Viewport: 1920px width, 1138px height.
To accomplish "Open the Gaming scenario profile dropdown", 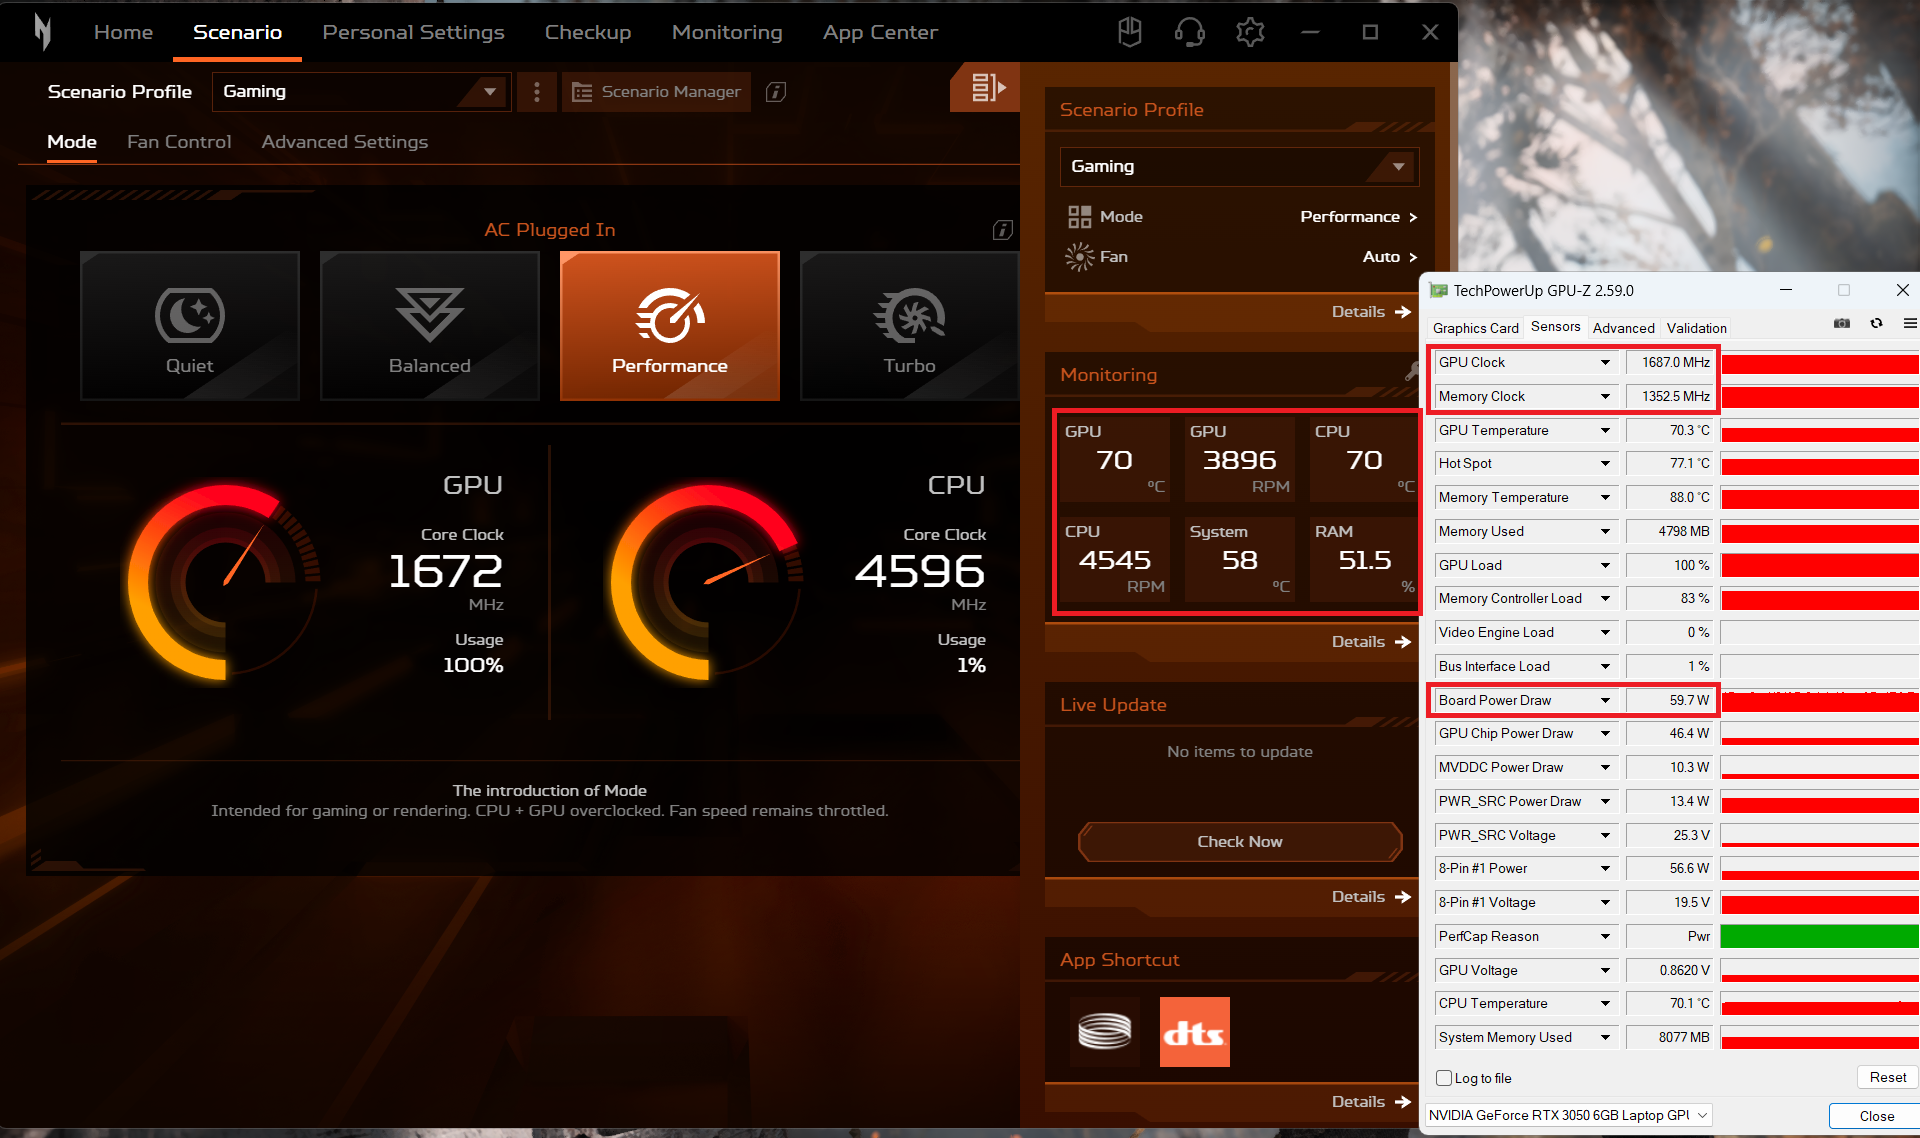I will coord(362,92).
